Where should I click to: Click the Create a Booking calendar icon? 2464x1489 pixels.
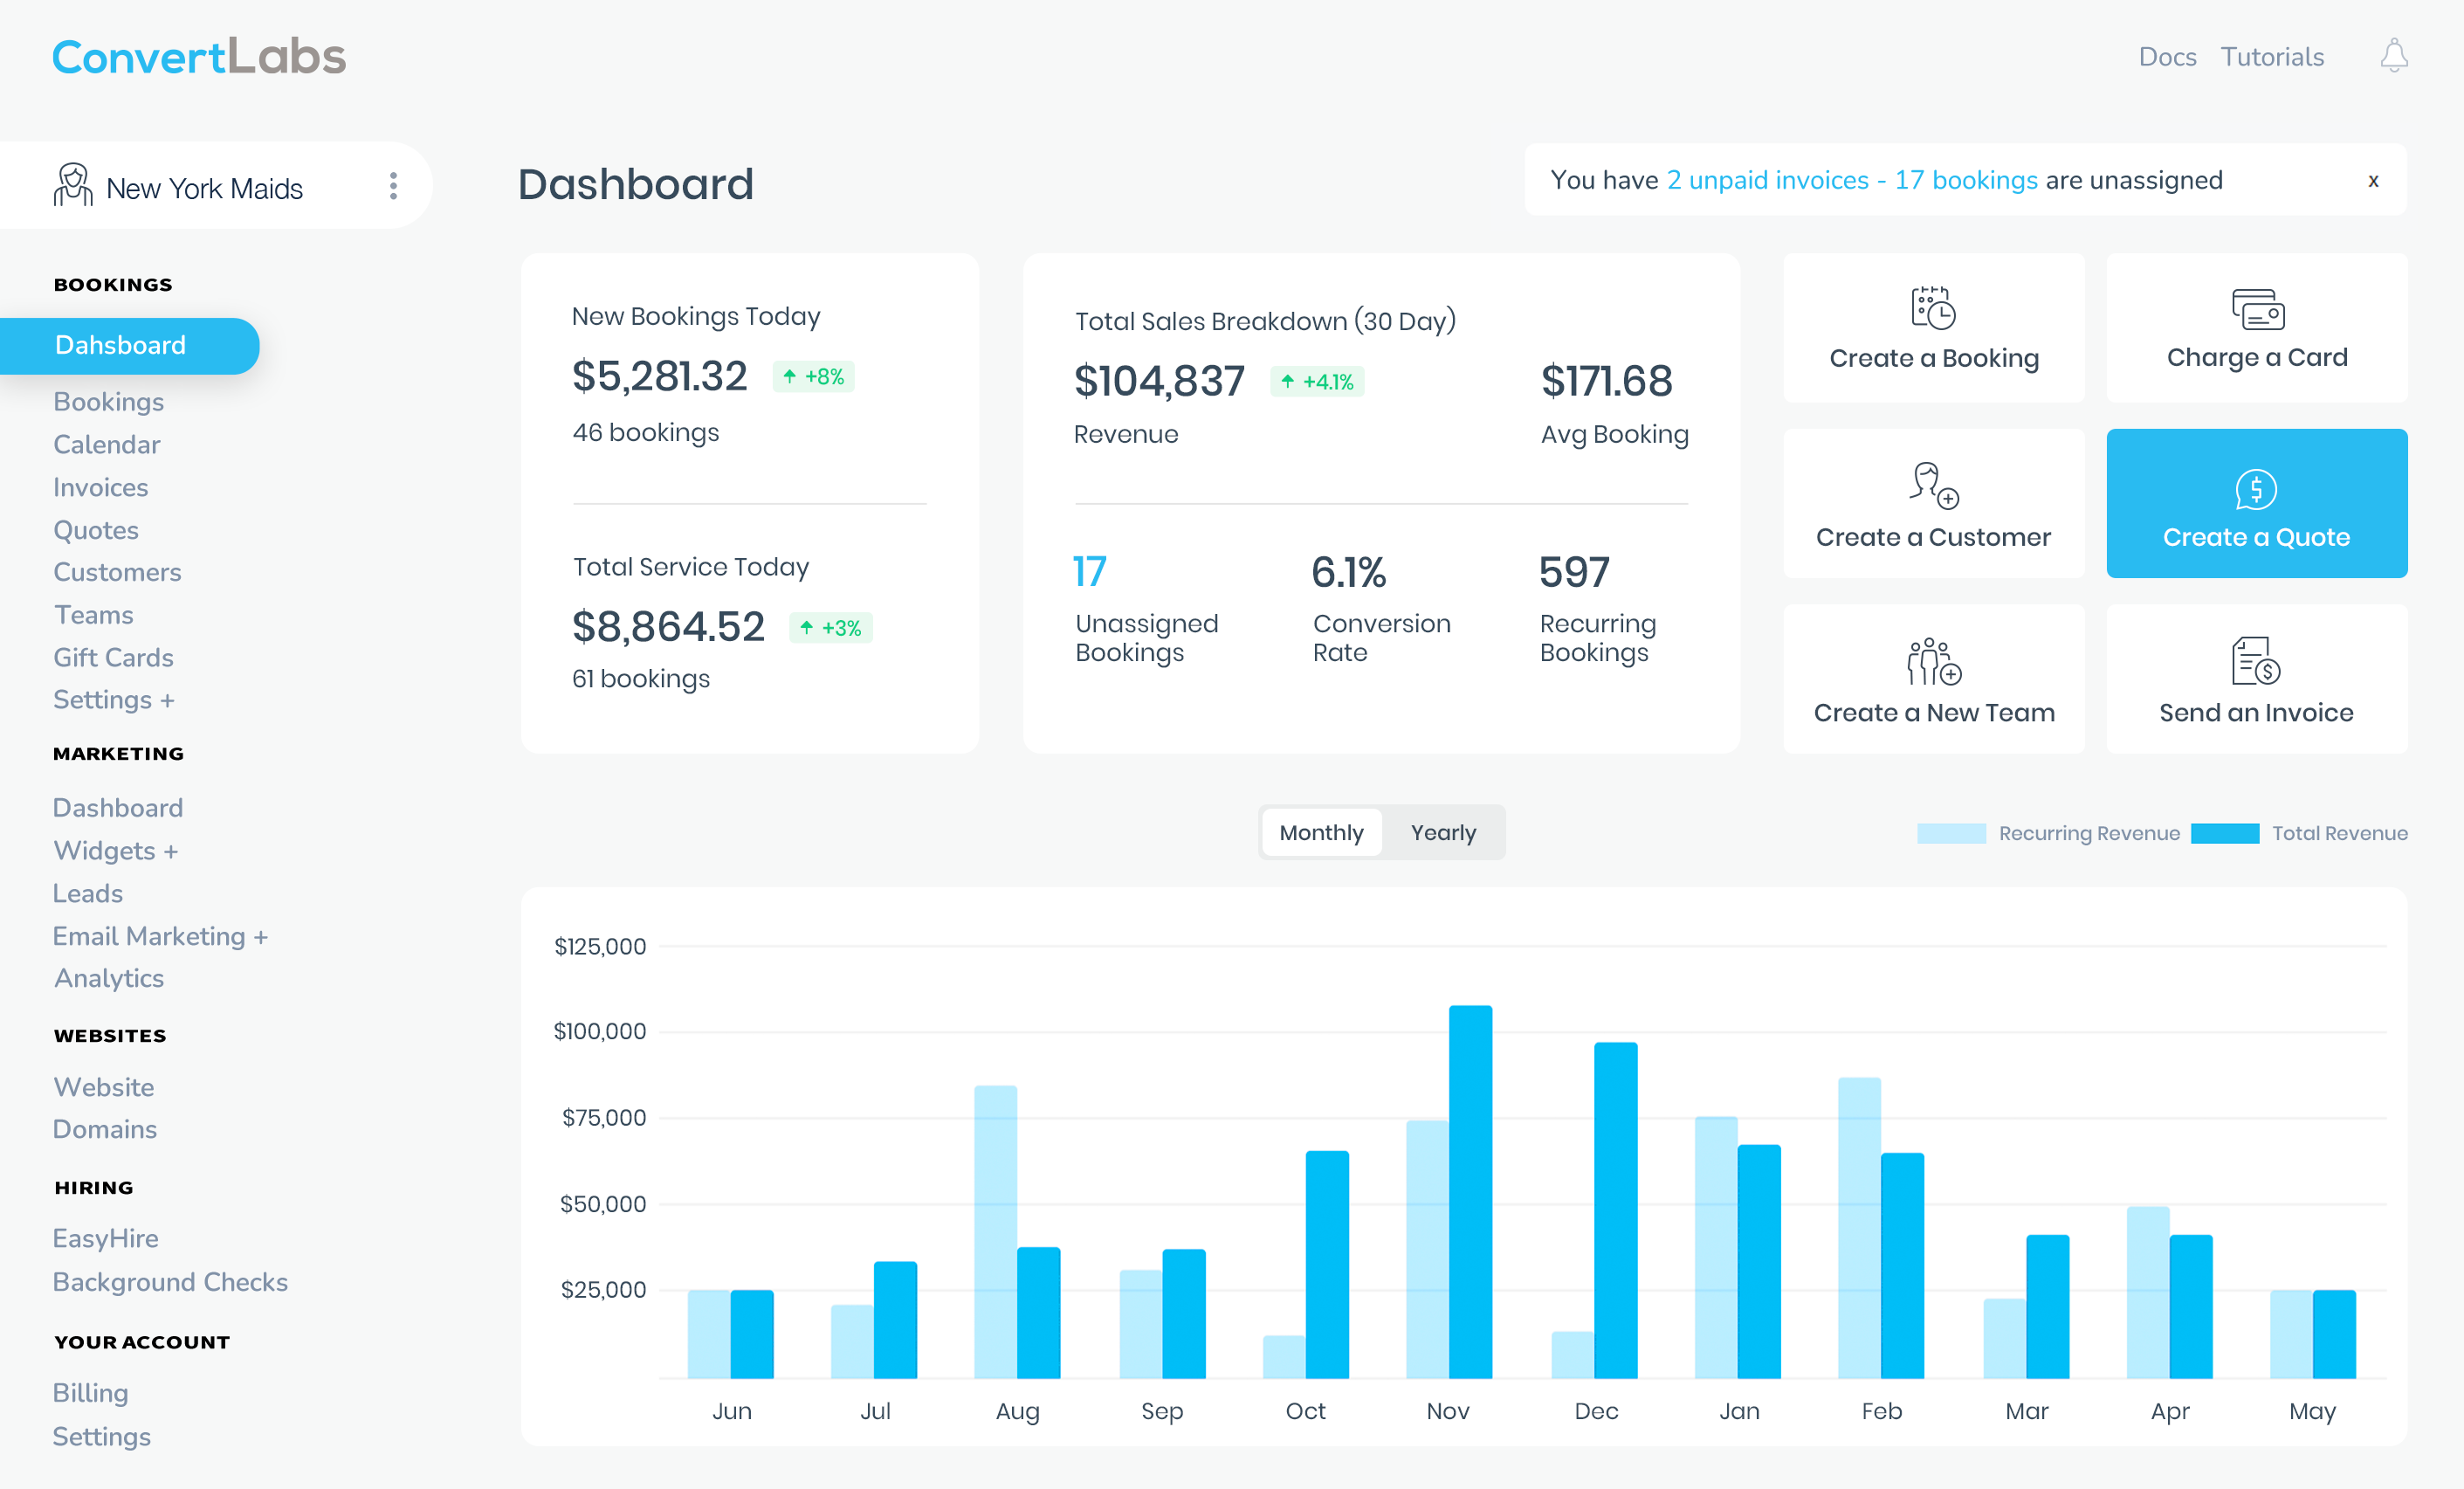click(1932, 308)
